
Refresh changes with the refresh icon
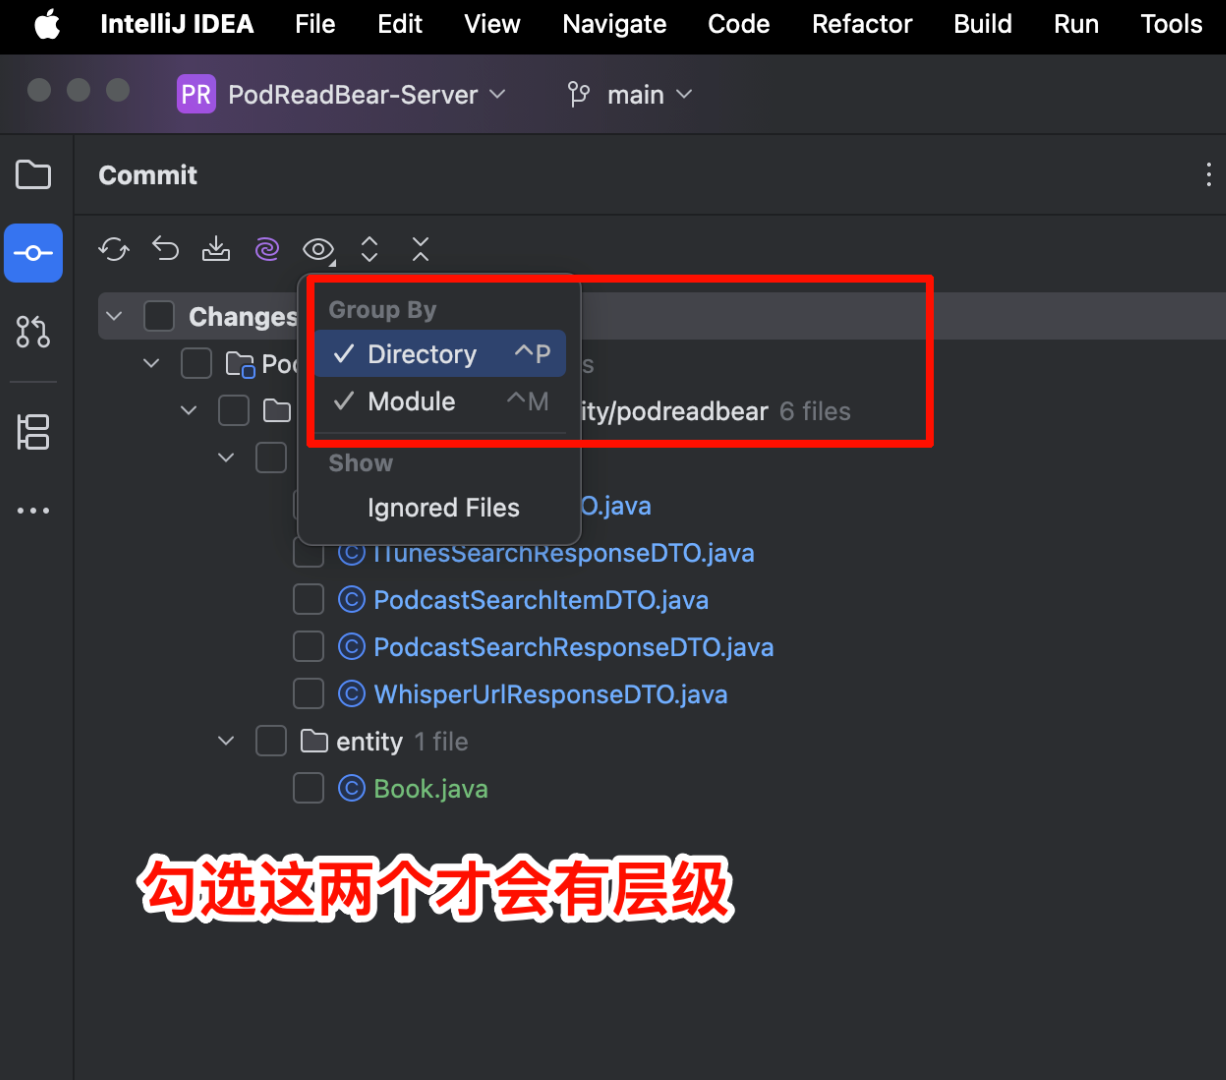(x=113, y=249)
